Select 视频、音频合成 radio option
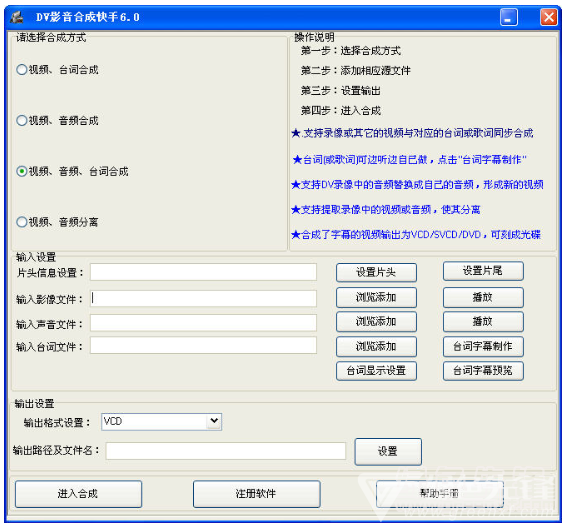This screenshot has height=526, width=565. click(x=58, y=120)
